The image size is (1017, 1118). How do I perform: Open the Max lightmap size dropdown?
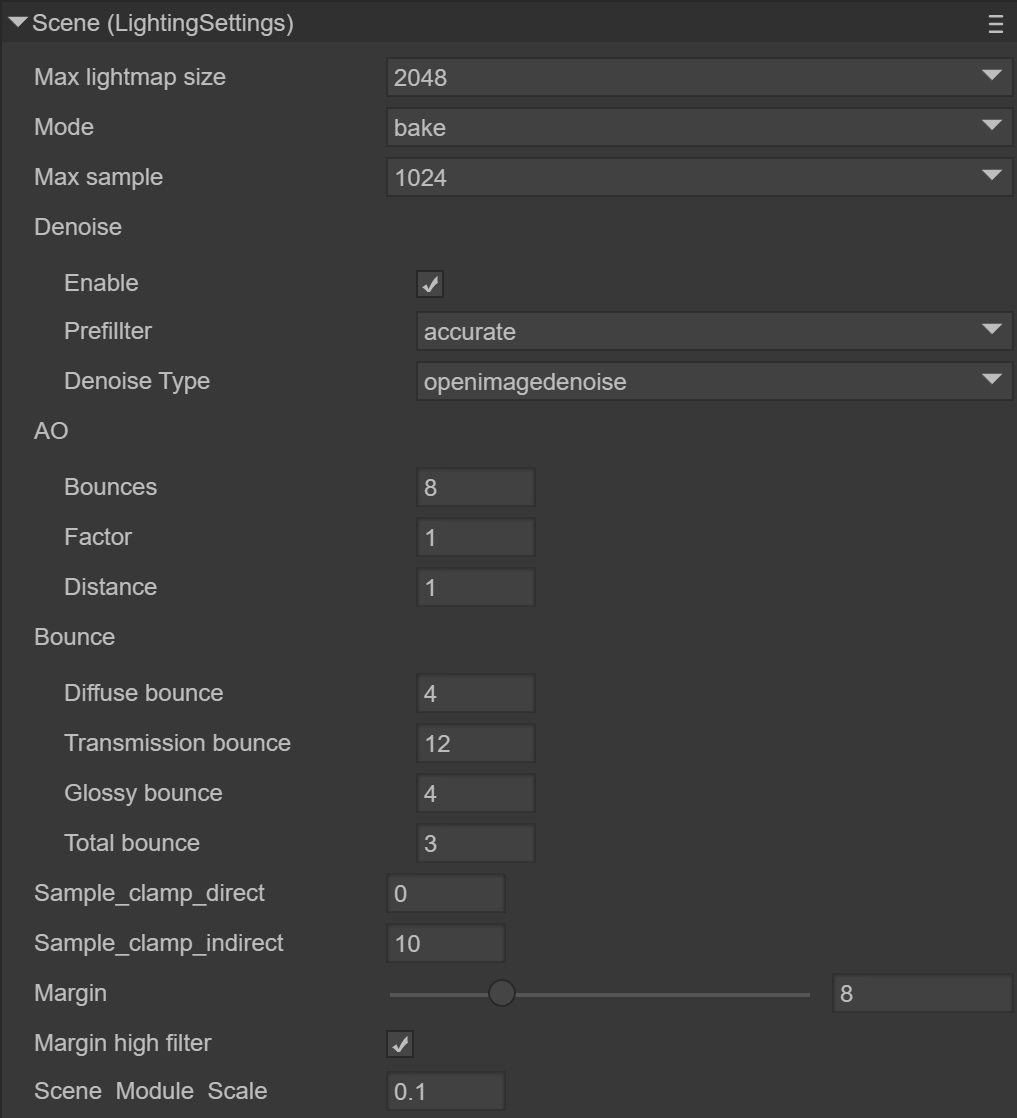click(698, 77)
